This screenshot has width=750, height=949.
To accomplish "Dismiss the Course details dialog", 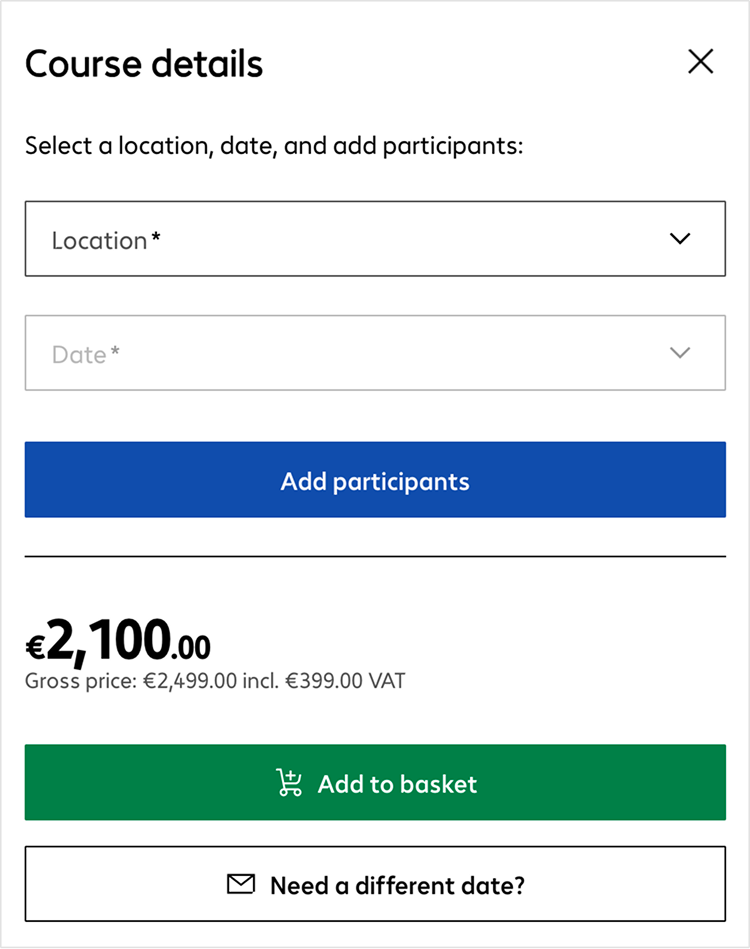I will (700, 61).
